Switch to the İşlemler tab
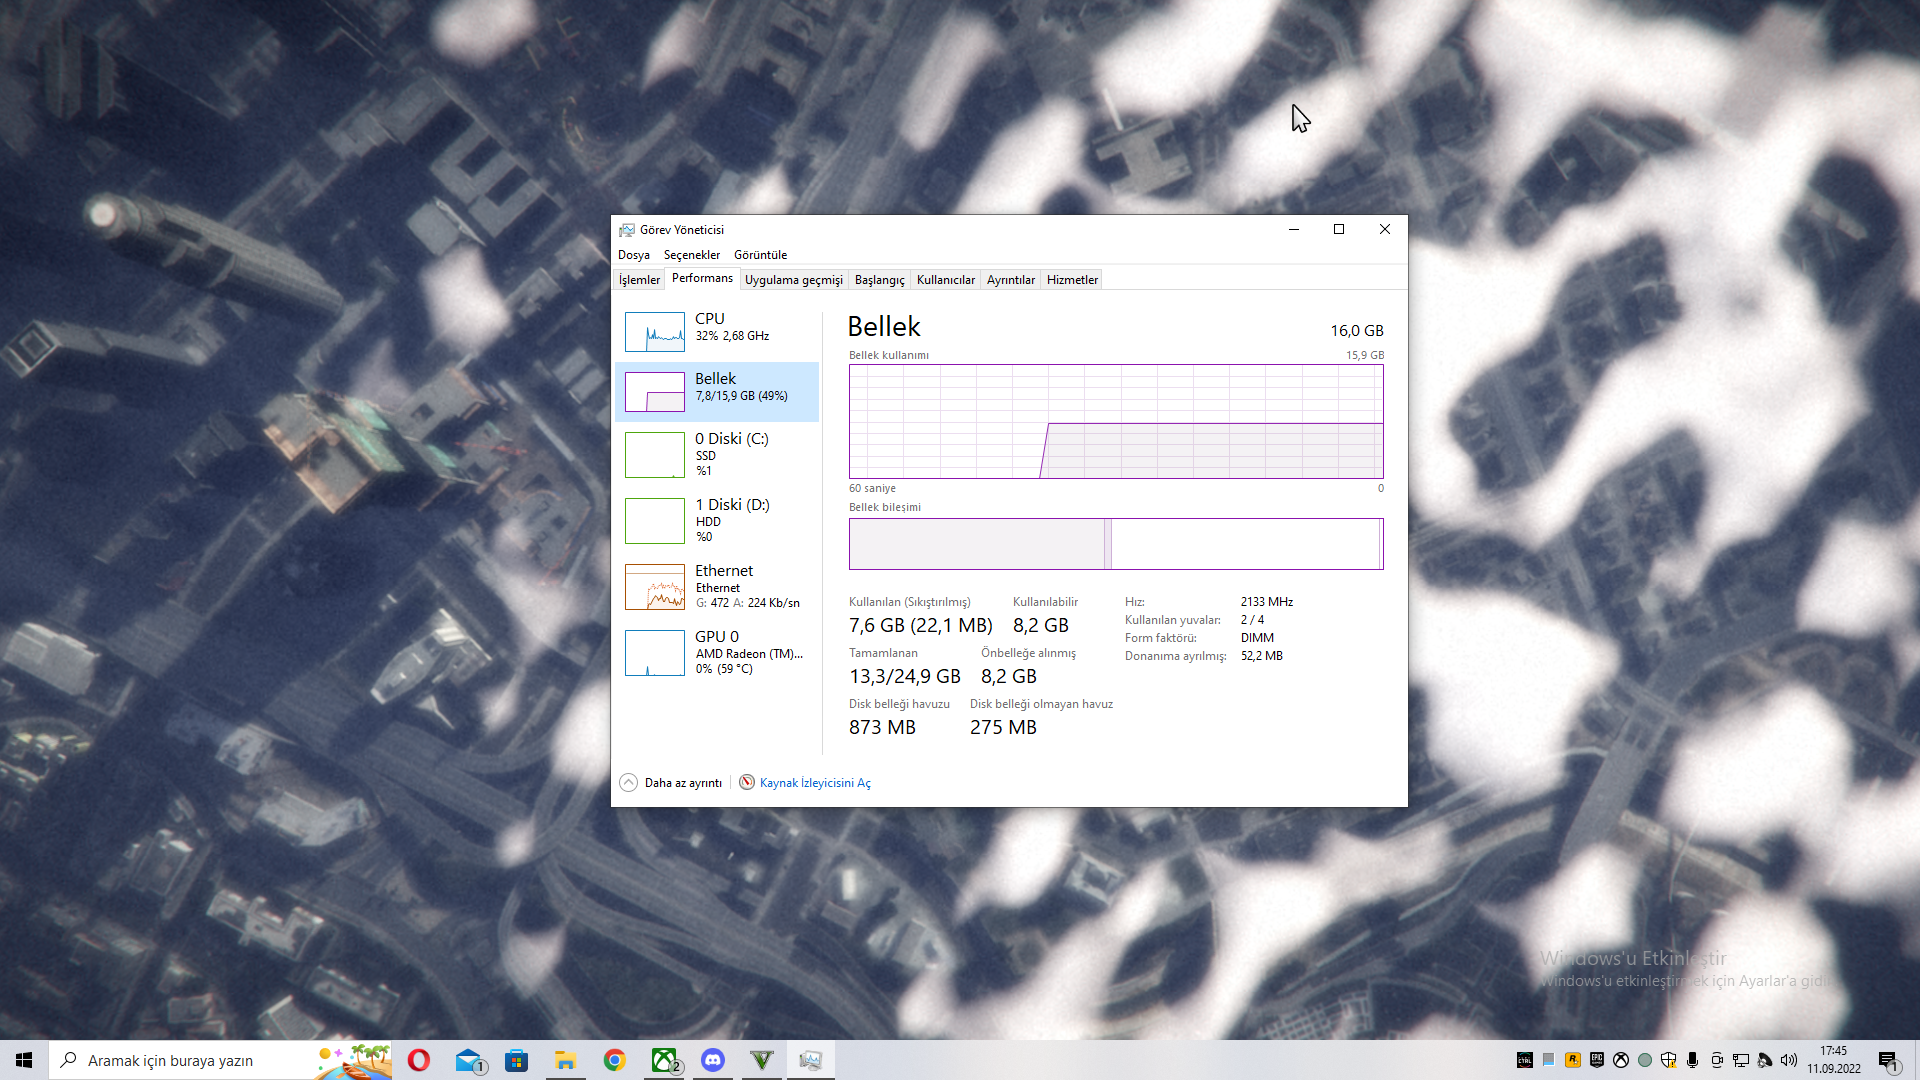 point(639,280)
